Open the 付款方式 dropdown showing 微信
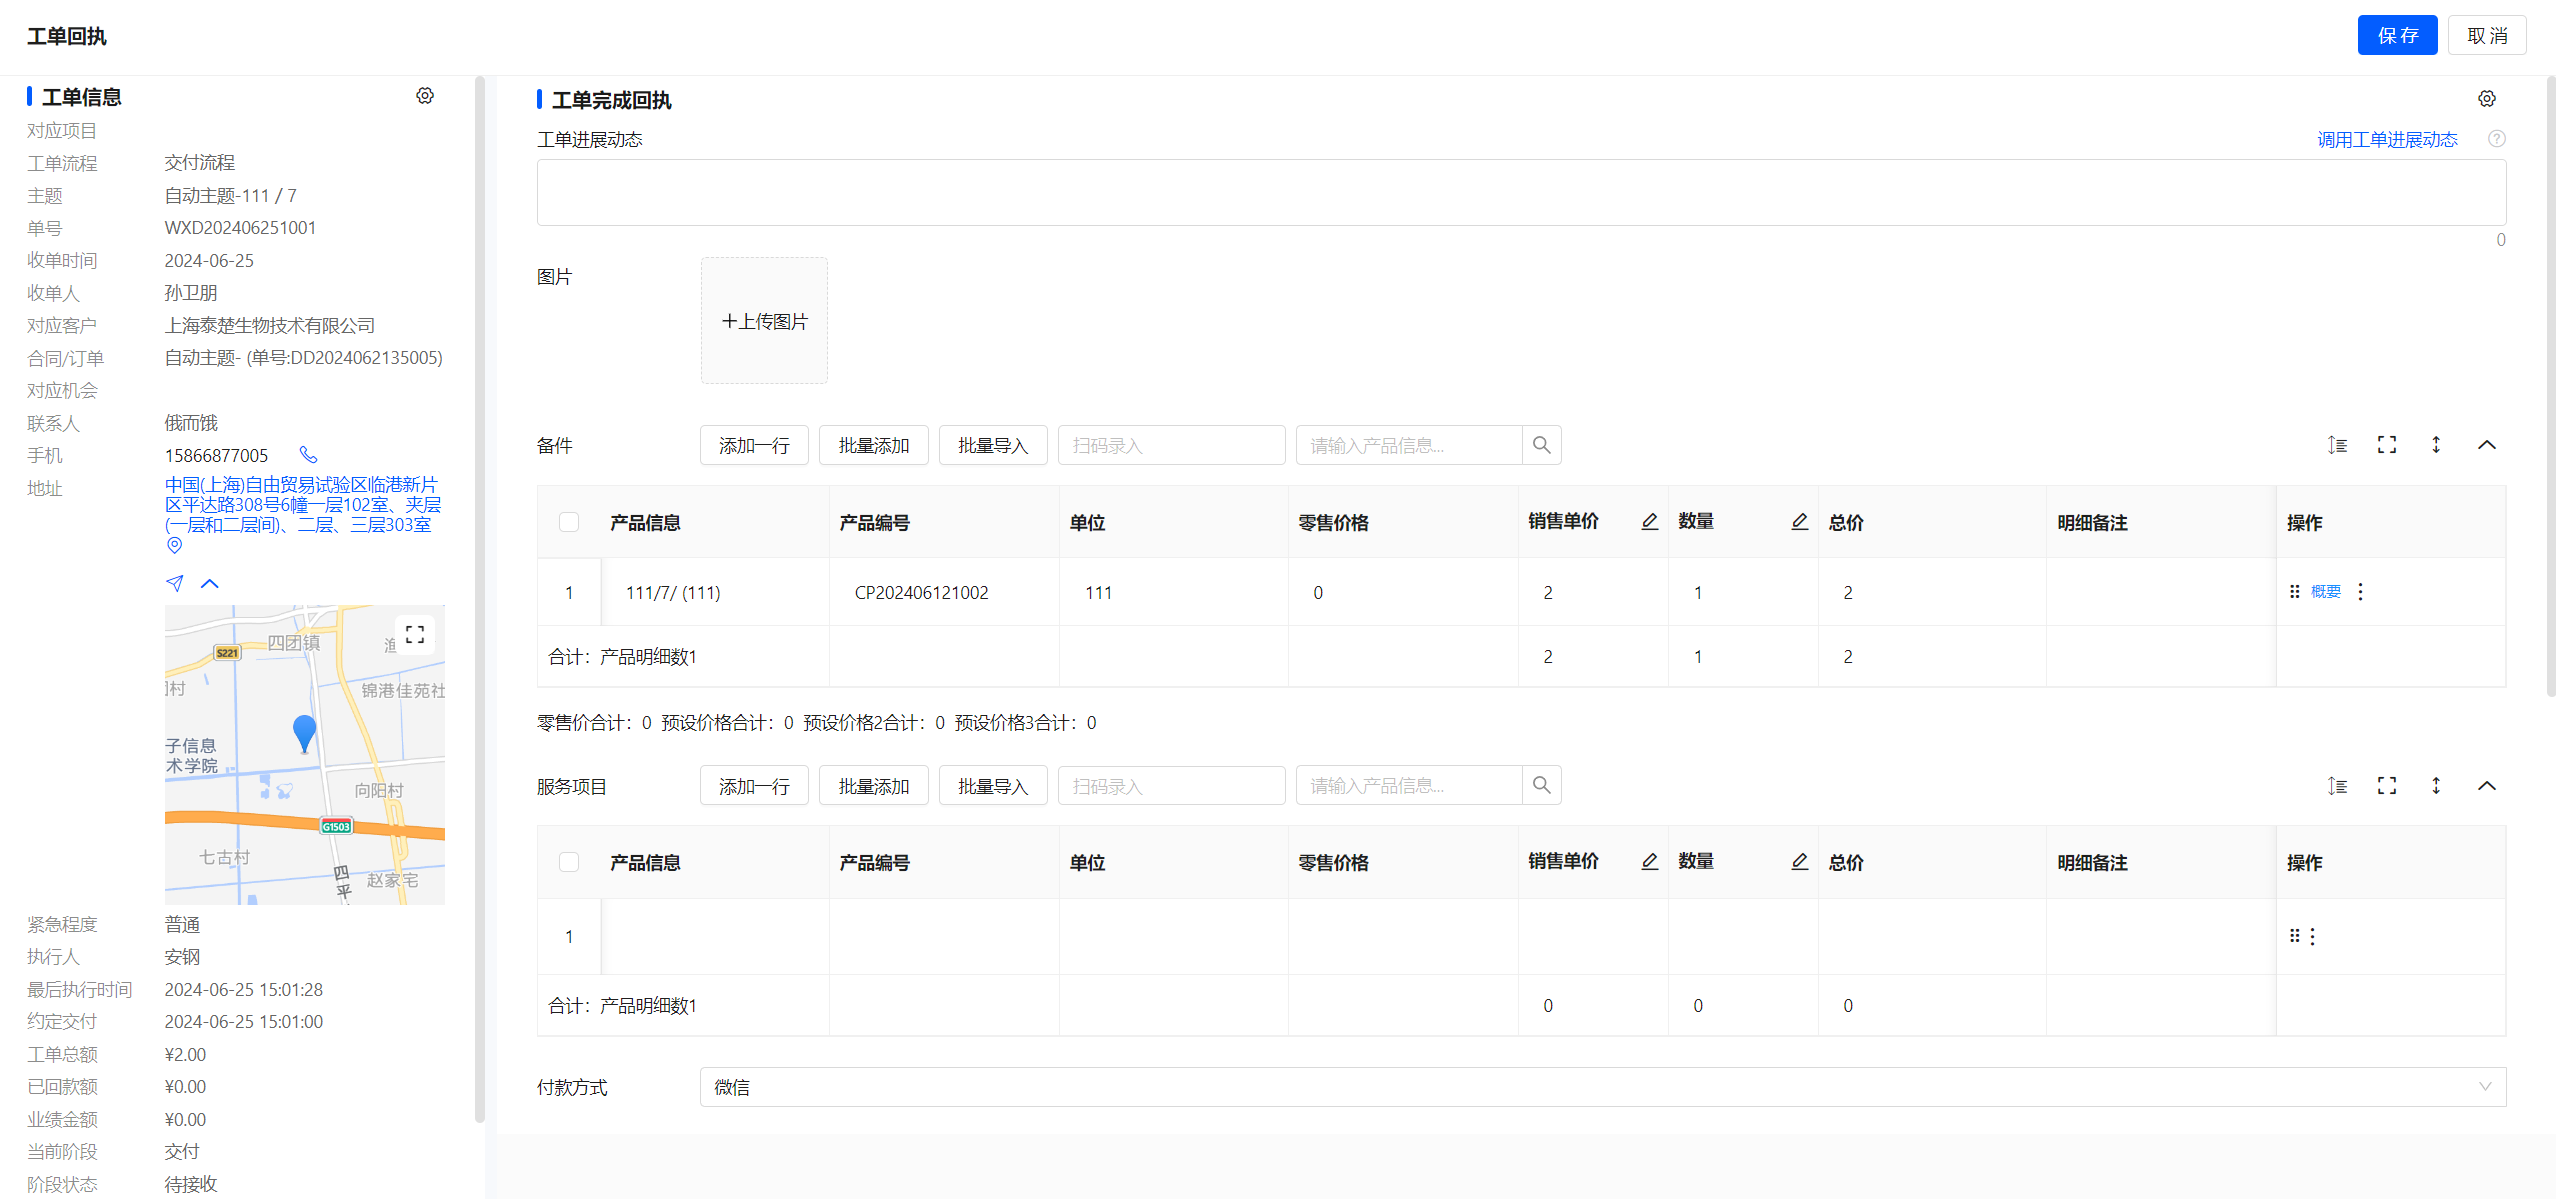The height and width of the screenshot is (1199, 2556). [1602, 1087]
